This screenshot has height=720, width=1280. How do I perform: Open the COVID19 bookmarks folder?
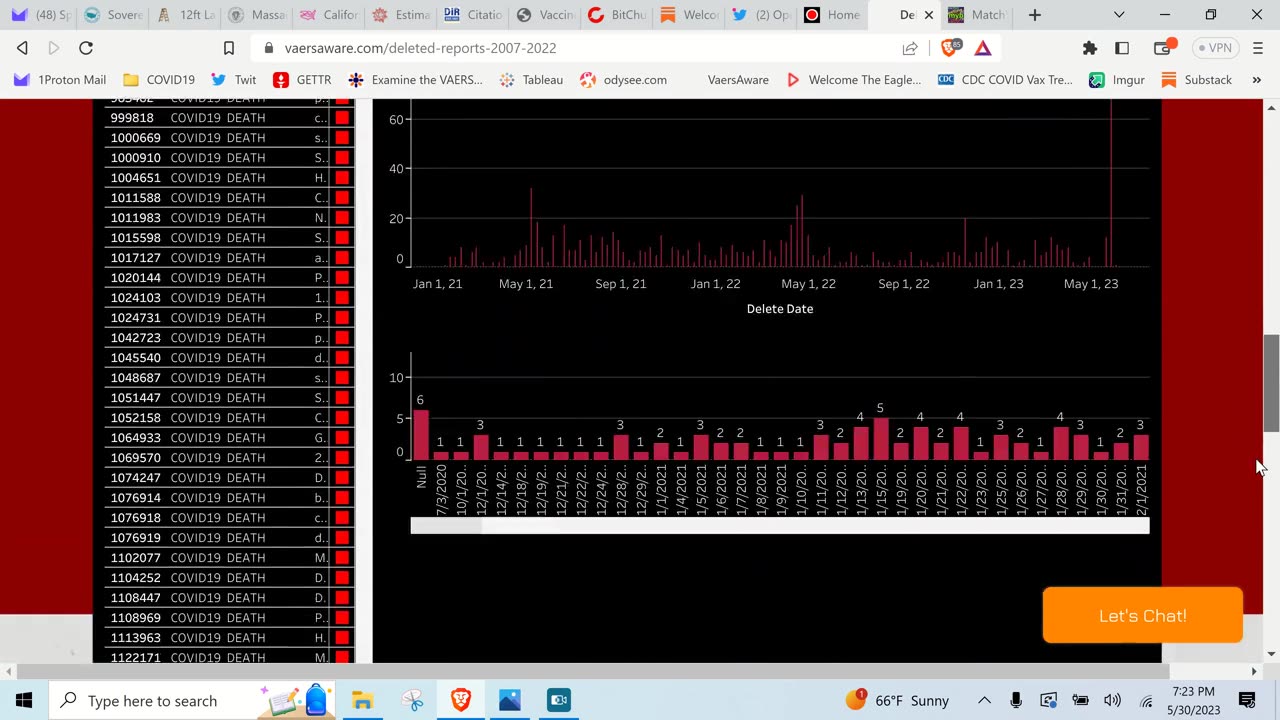click(x=159, y=80)
